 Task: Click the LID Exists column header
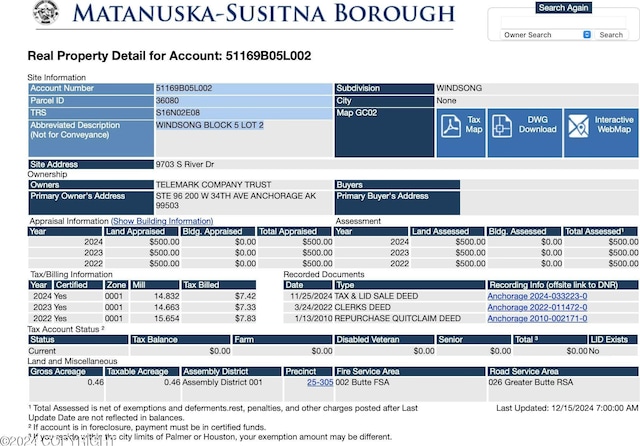[x=613, y=339]
